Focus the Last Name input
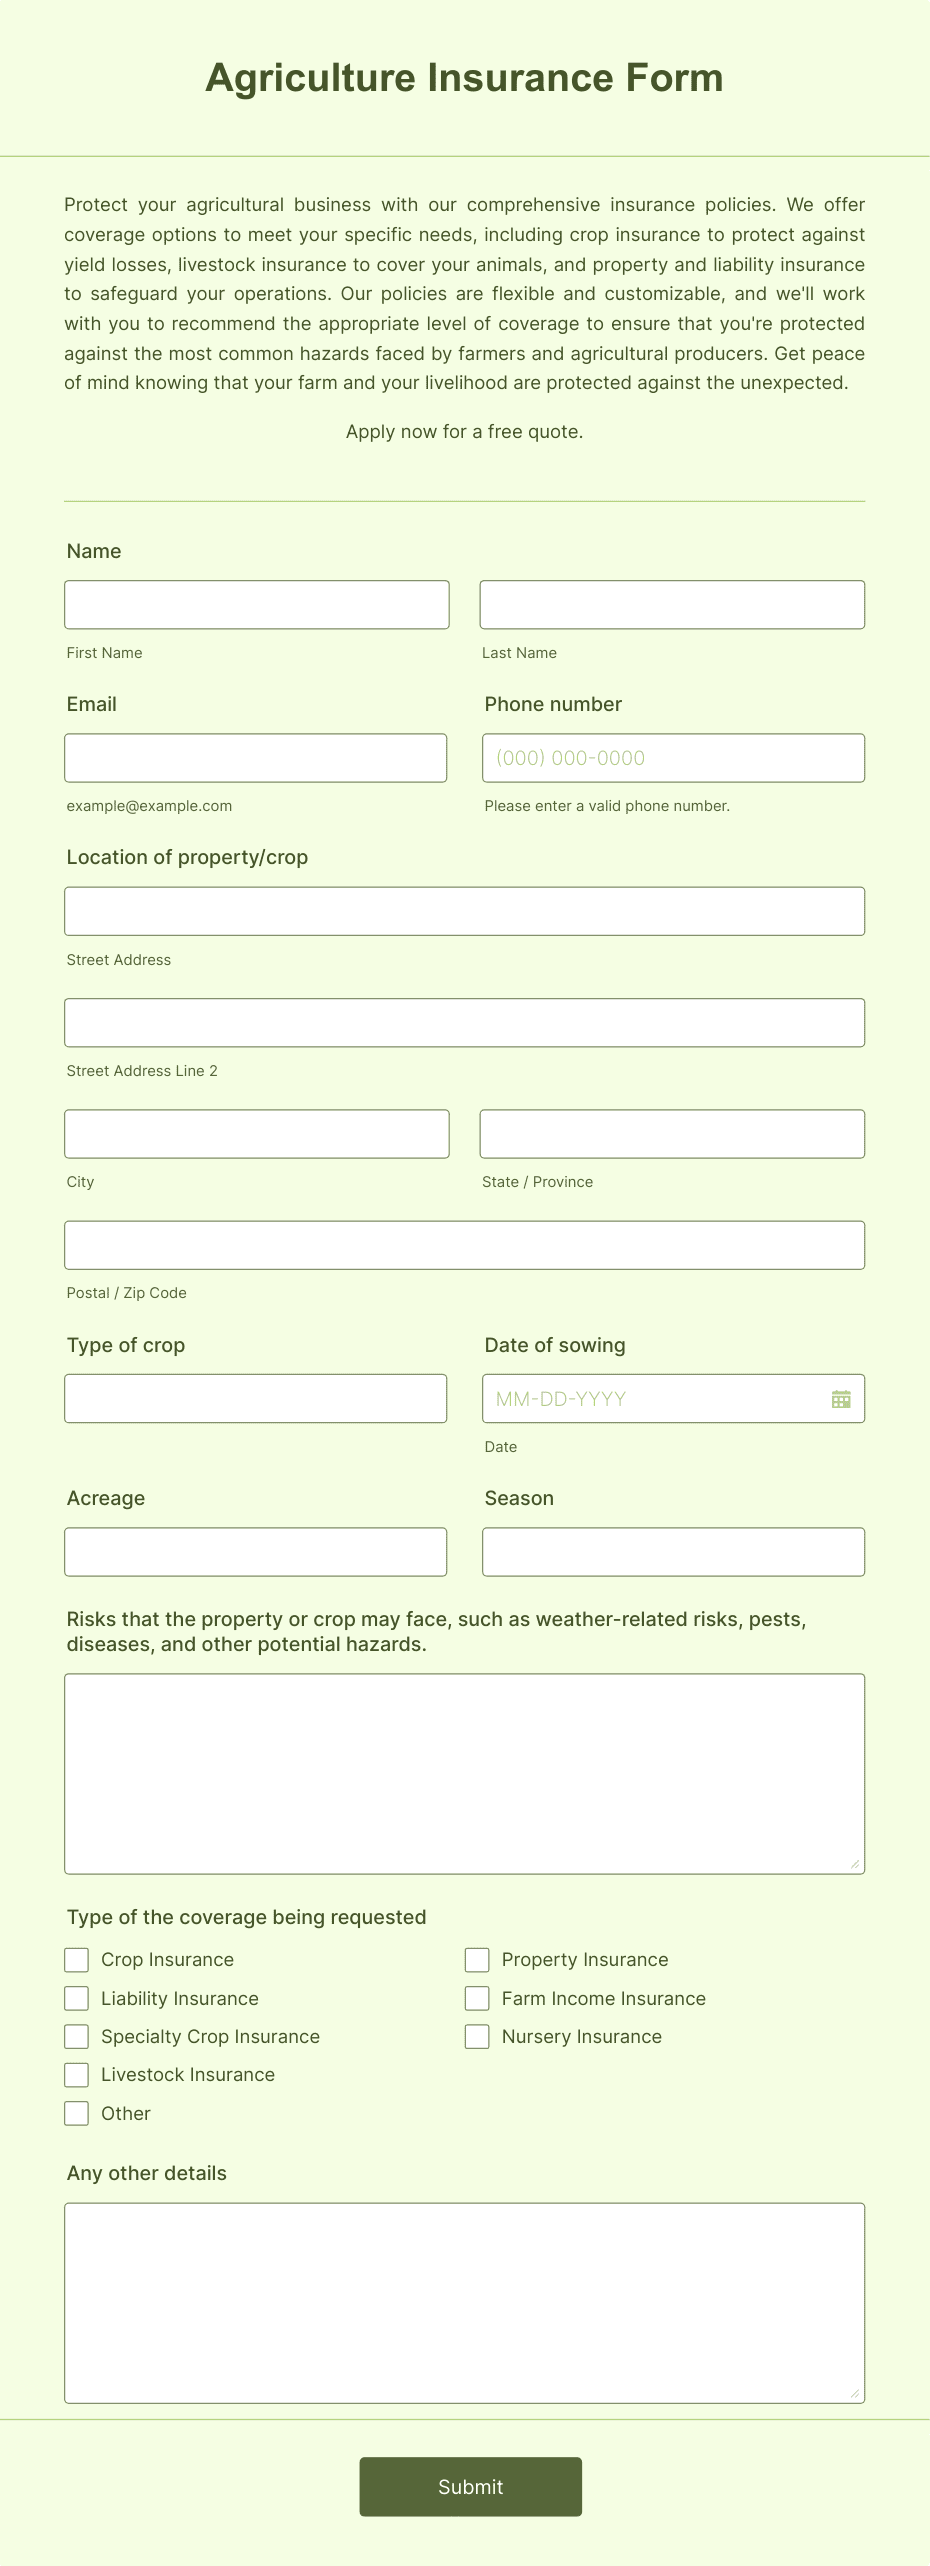Image resolution: width=930 pixels, height=2566 pixels. [672, 604]
